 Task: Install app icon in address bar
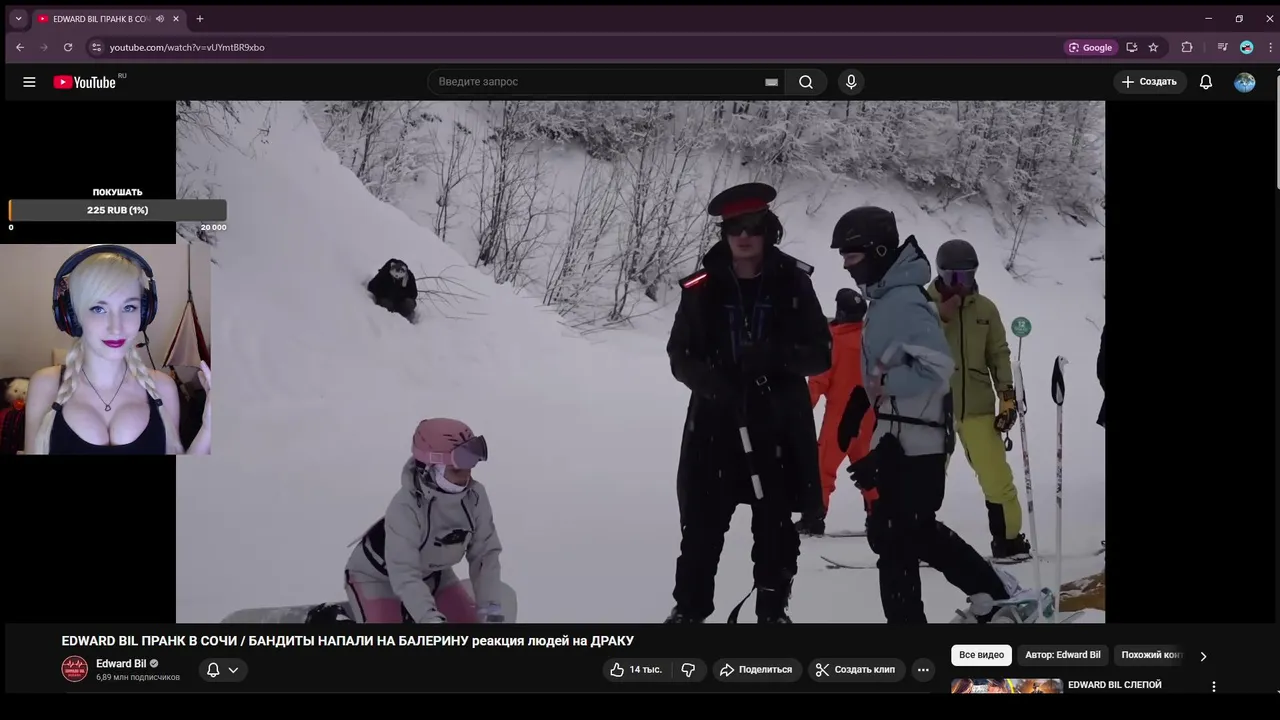pyautogui.click(x=1131, y=47)
